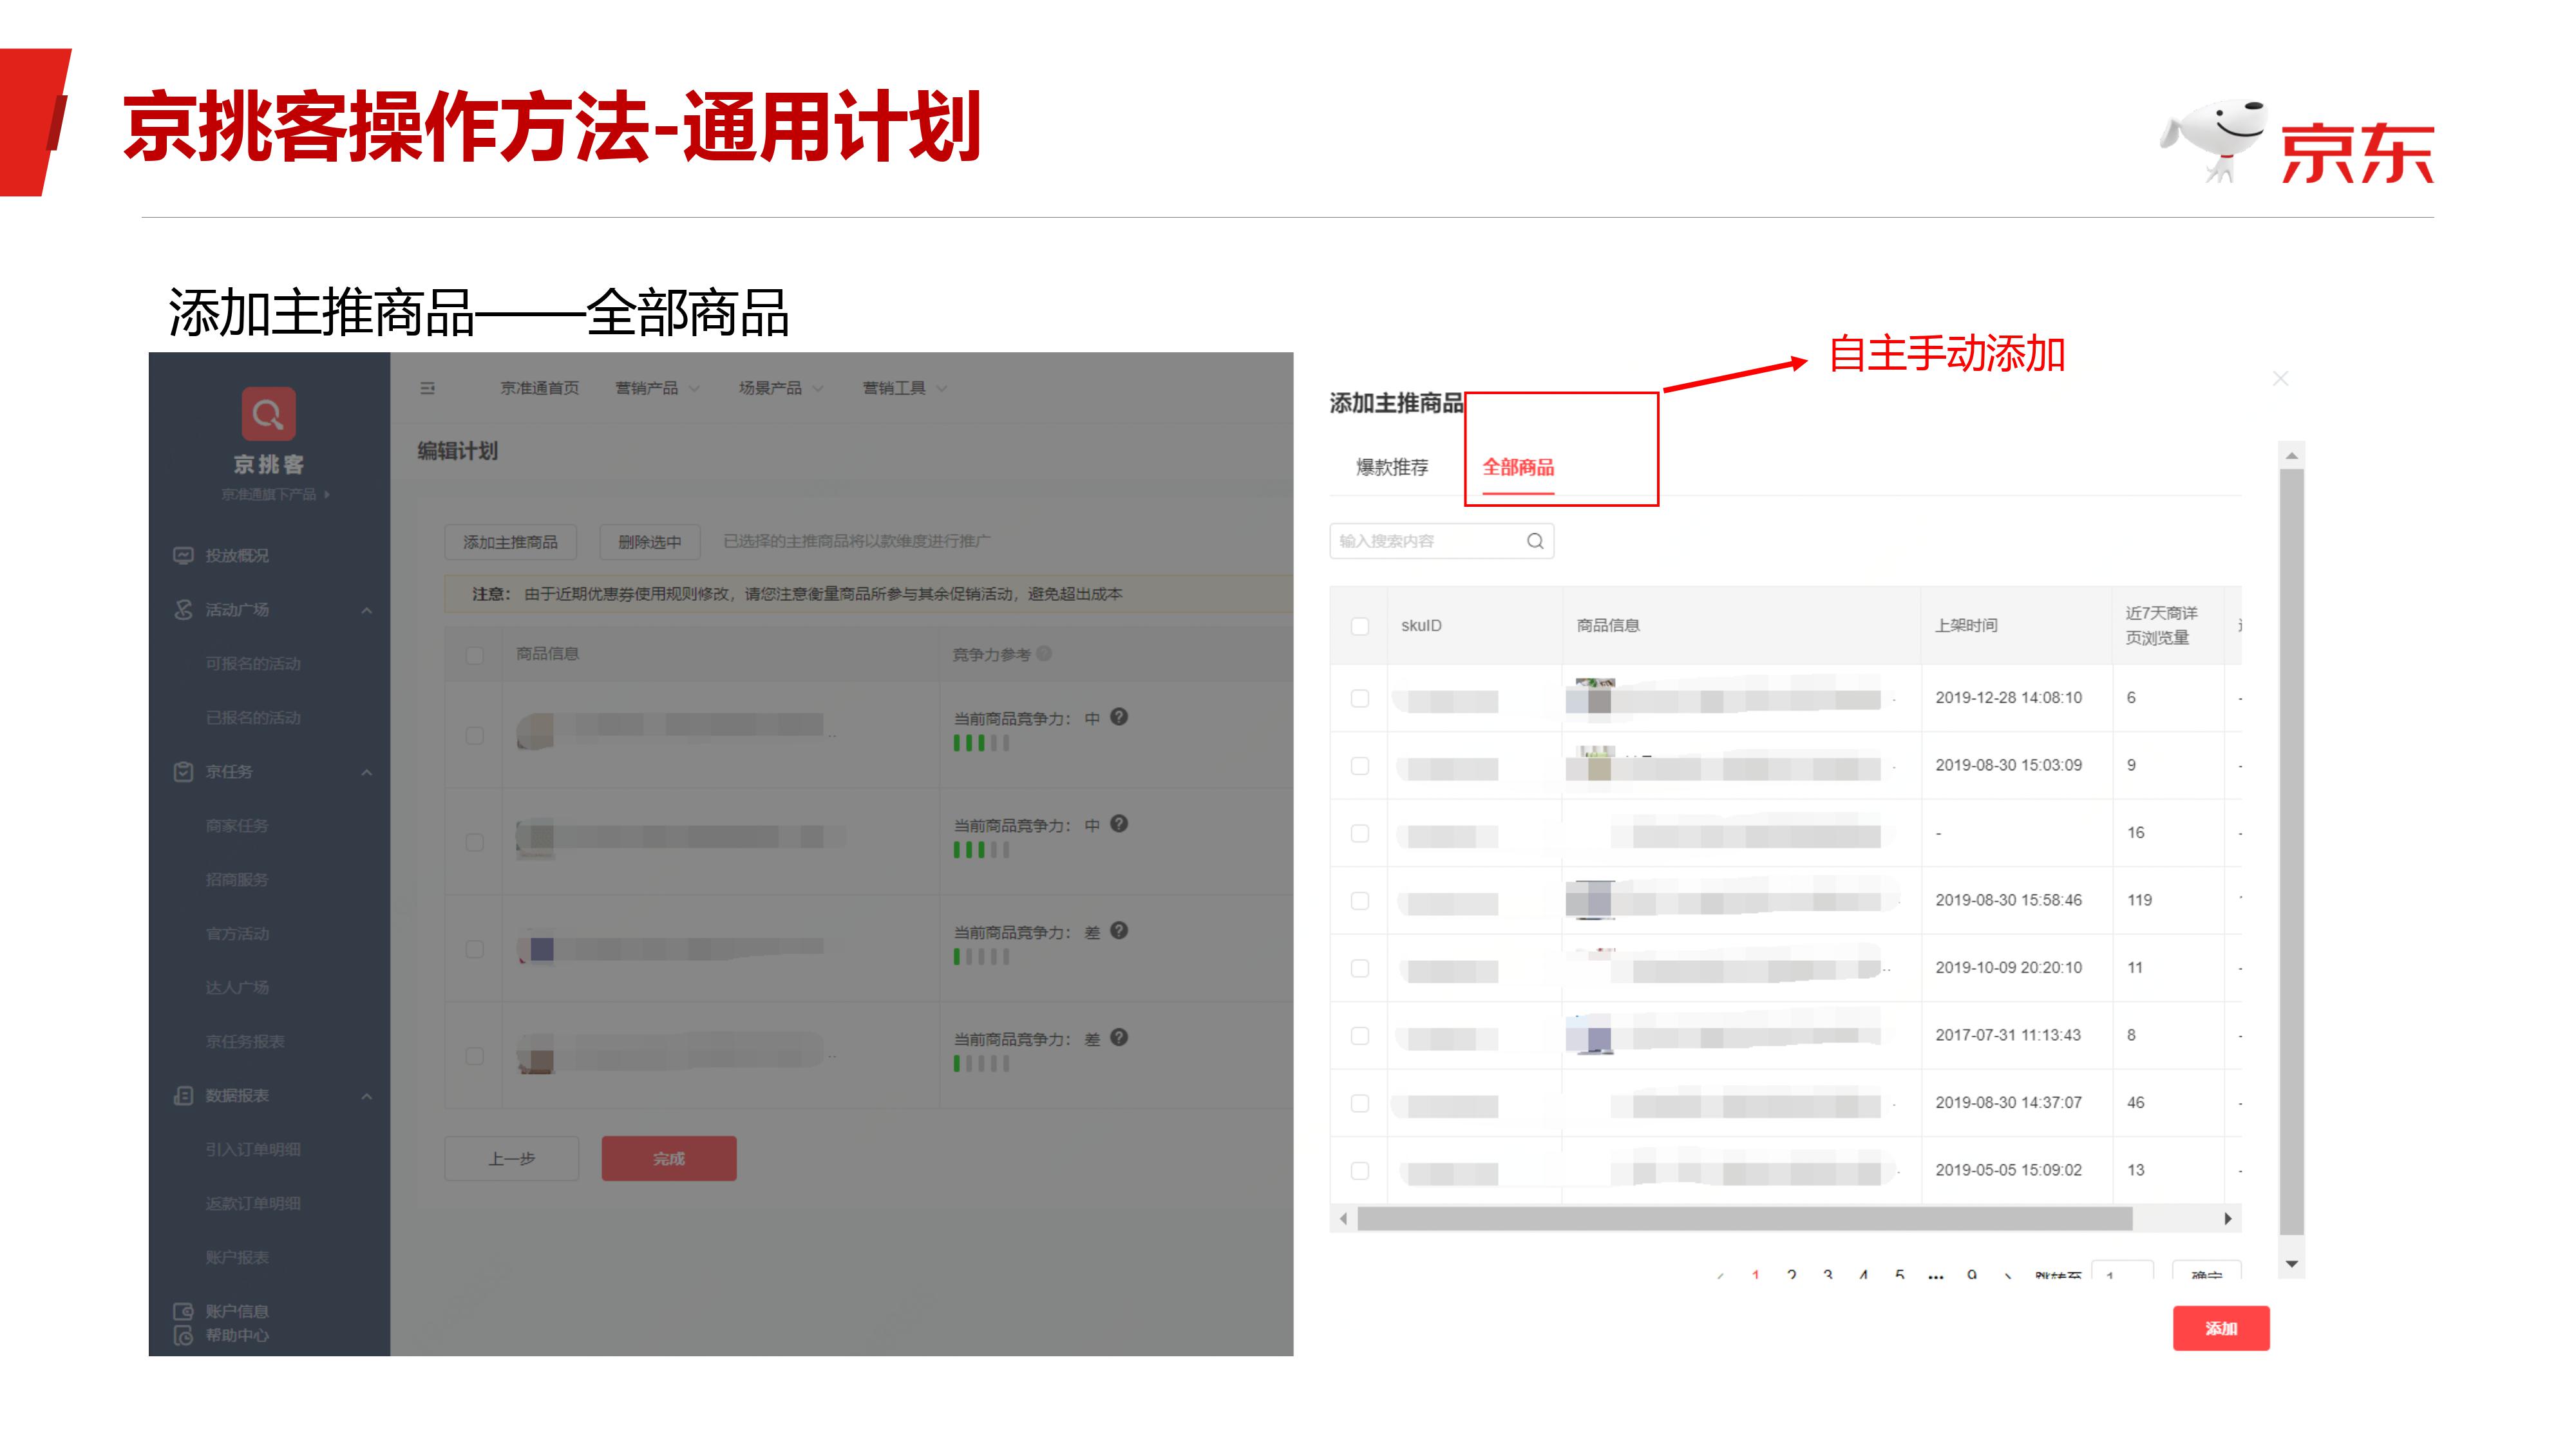
Task: Open 商家任务 in sidebar
Action: point(237,825)
